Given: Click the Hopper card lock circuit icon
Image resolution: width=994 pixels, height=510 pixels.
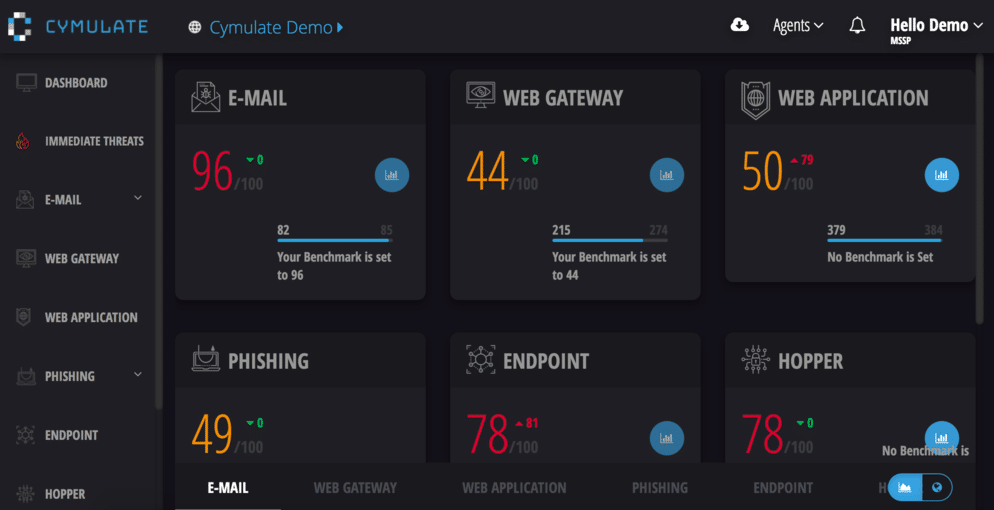Looking at the screenshot, I should pyautogui.click(x=754, y=359).
